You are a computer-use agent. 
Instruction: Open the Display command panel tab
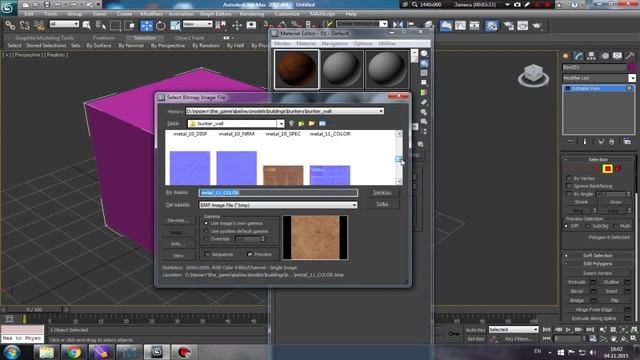click(x=617, y=56)
